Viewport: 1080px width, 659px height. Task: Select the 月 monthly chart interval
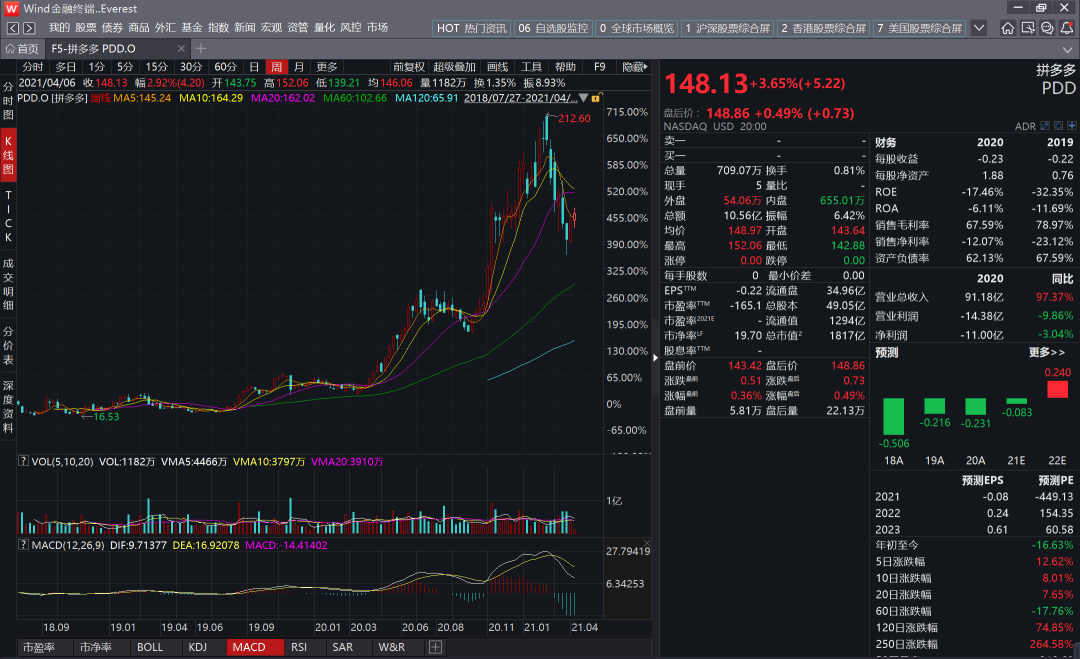click(299, 67)
